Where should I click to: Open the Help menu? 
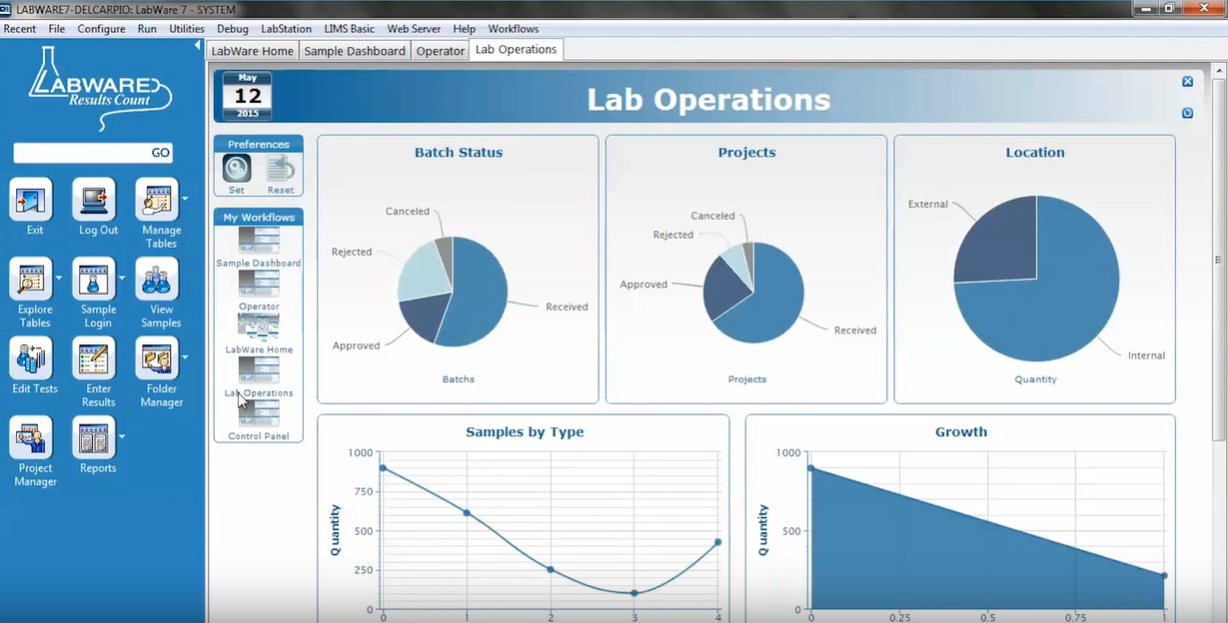pos(464,29)
